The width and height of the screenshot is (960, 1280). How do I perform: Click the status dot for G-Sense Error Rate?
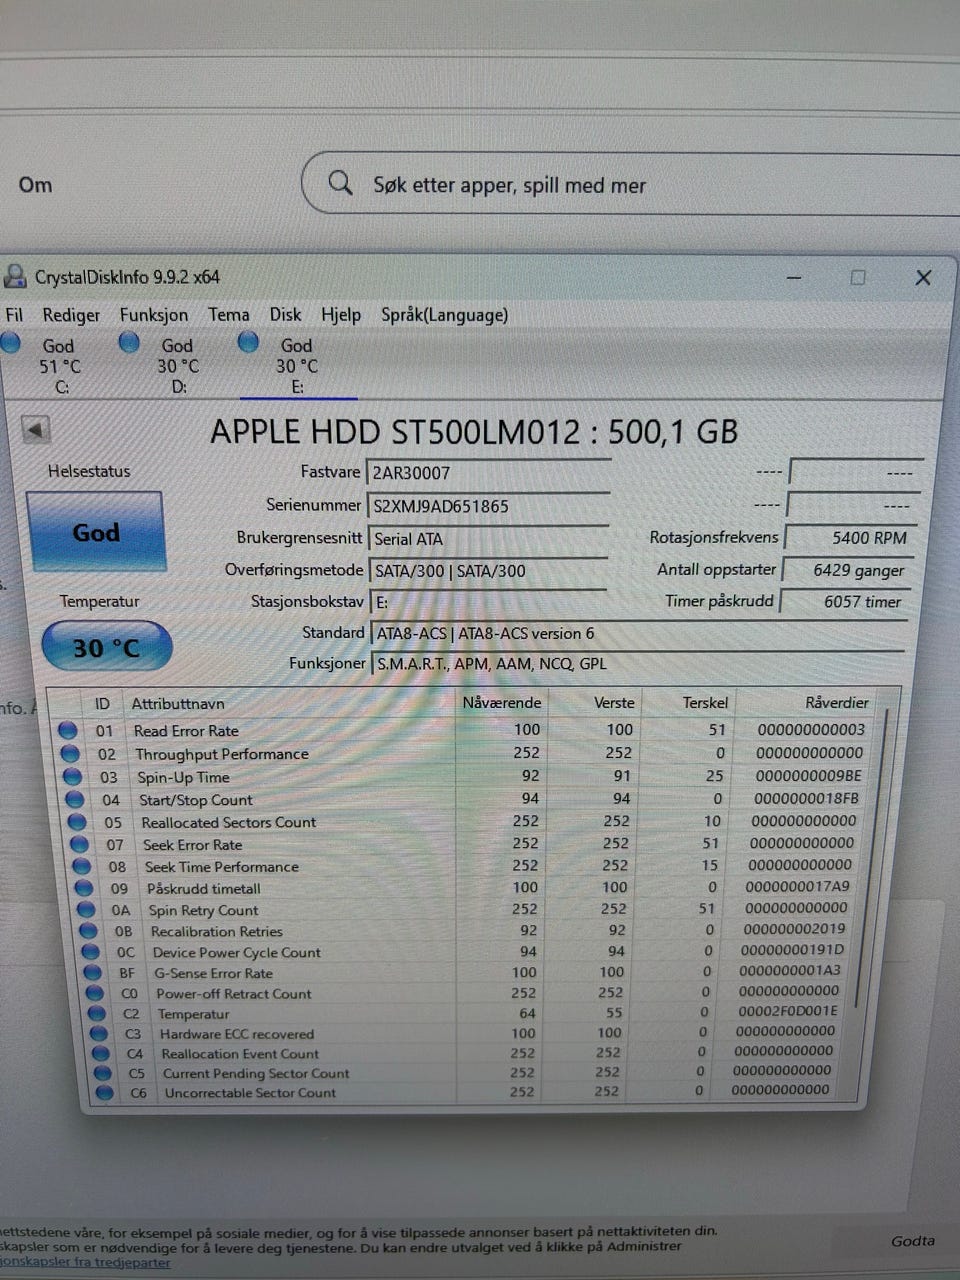point(93,973)
